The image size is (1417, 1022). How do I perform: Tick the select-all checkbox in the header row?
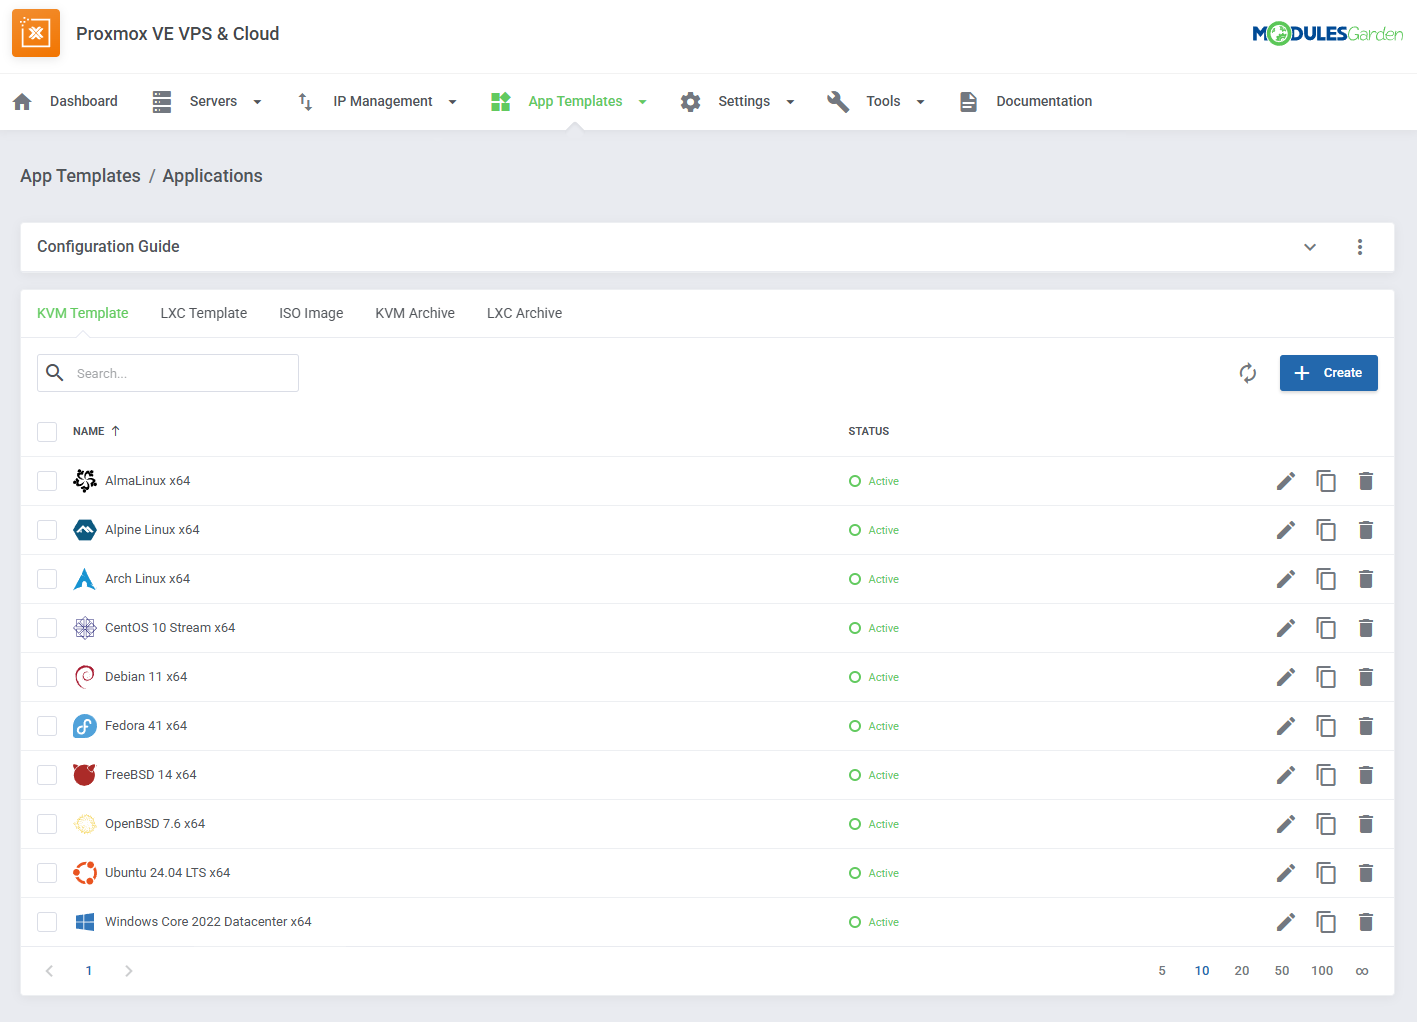[x=47, y=431]
